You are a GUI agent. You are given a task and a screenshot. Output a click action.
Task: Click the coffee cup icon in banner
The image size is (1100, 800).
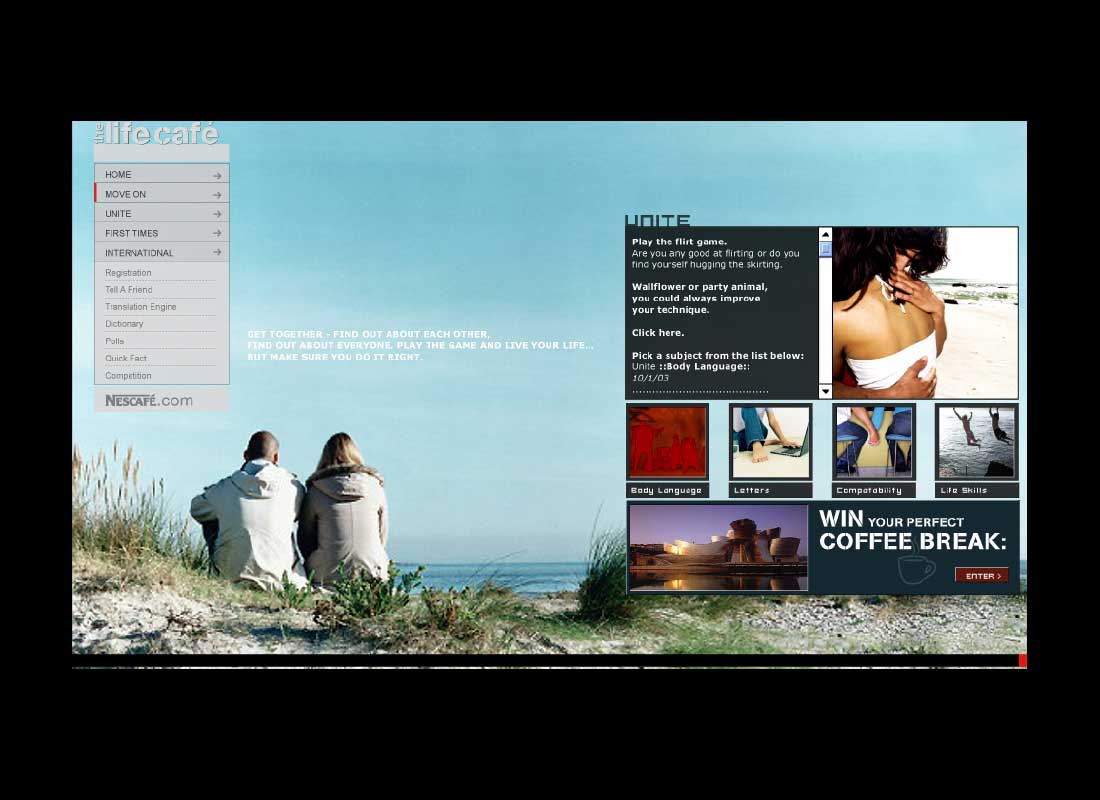(916, 569)
